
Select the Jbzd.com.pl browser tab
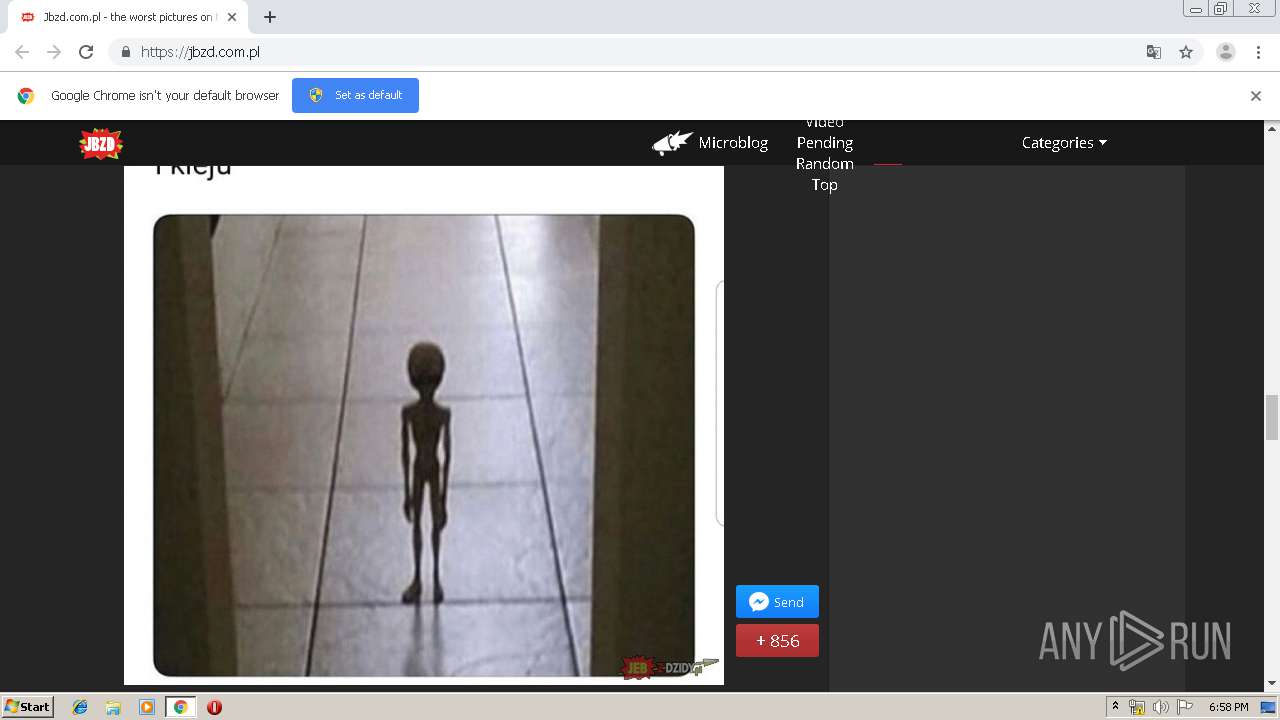pos(130,17)
